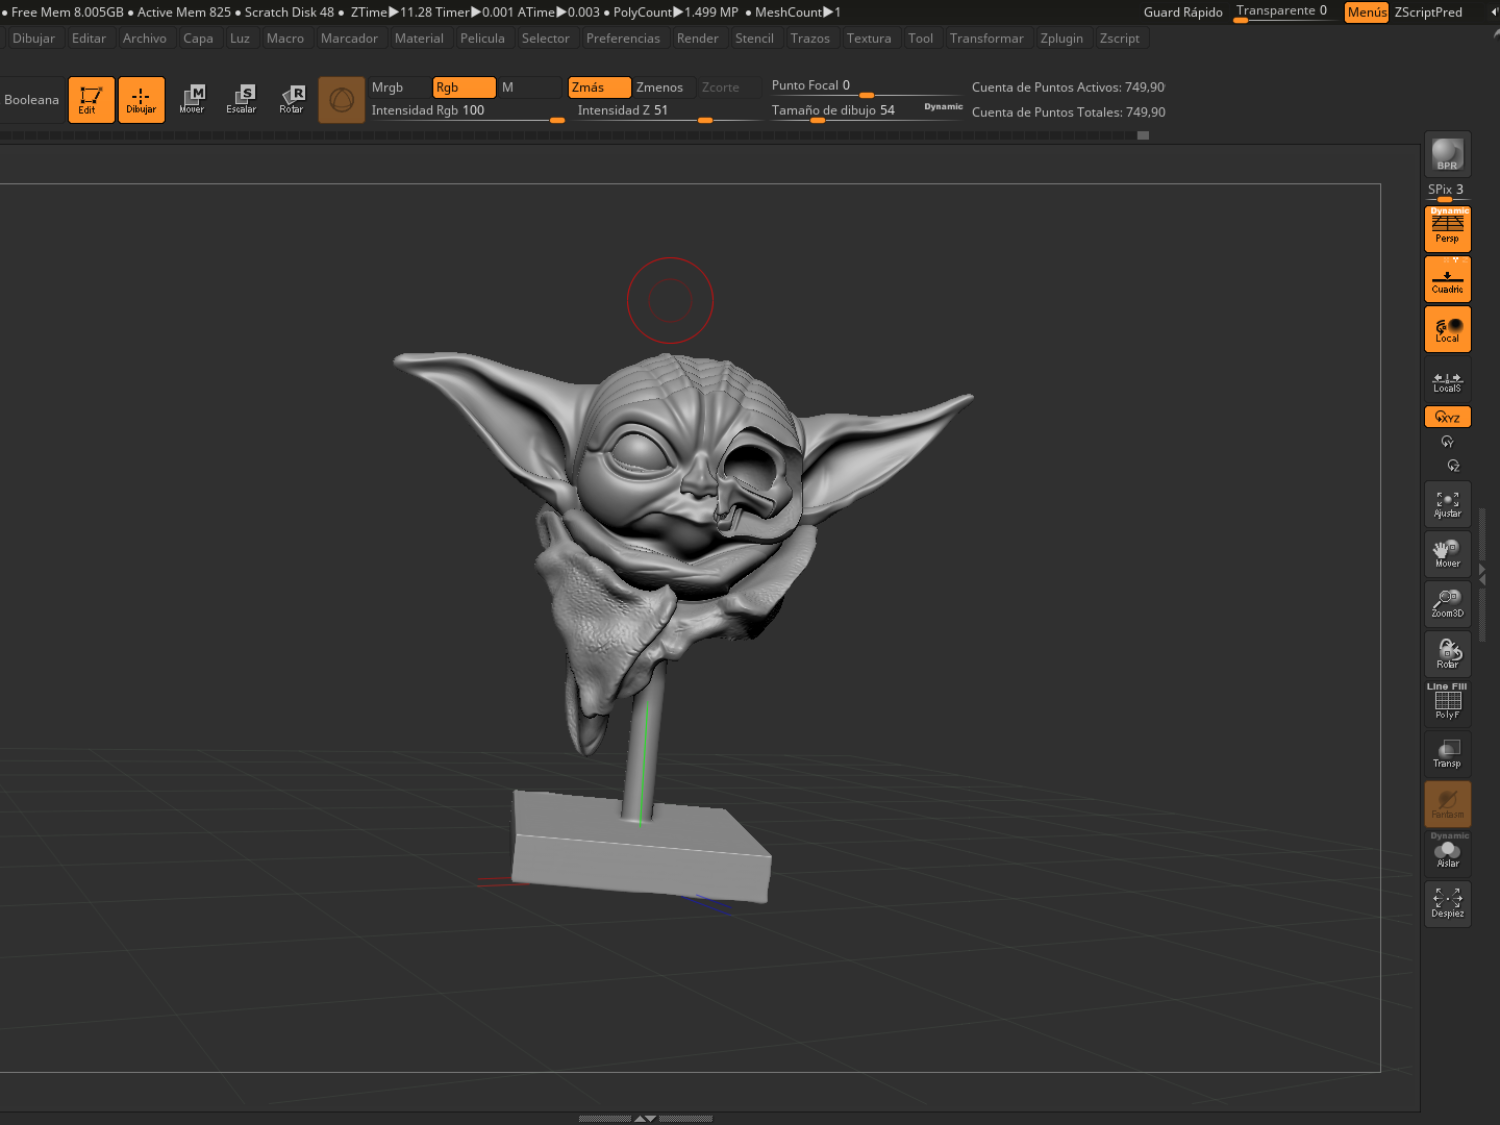
Task: Choose the Z-axis rotation icon above Ajustar
Action: pos(1453,466)
